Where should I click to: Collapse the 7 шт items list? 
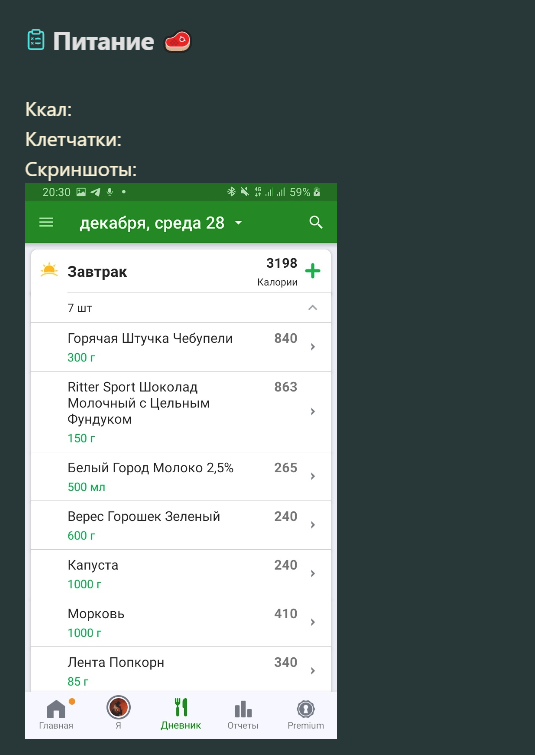click(313, 308)
